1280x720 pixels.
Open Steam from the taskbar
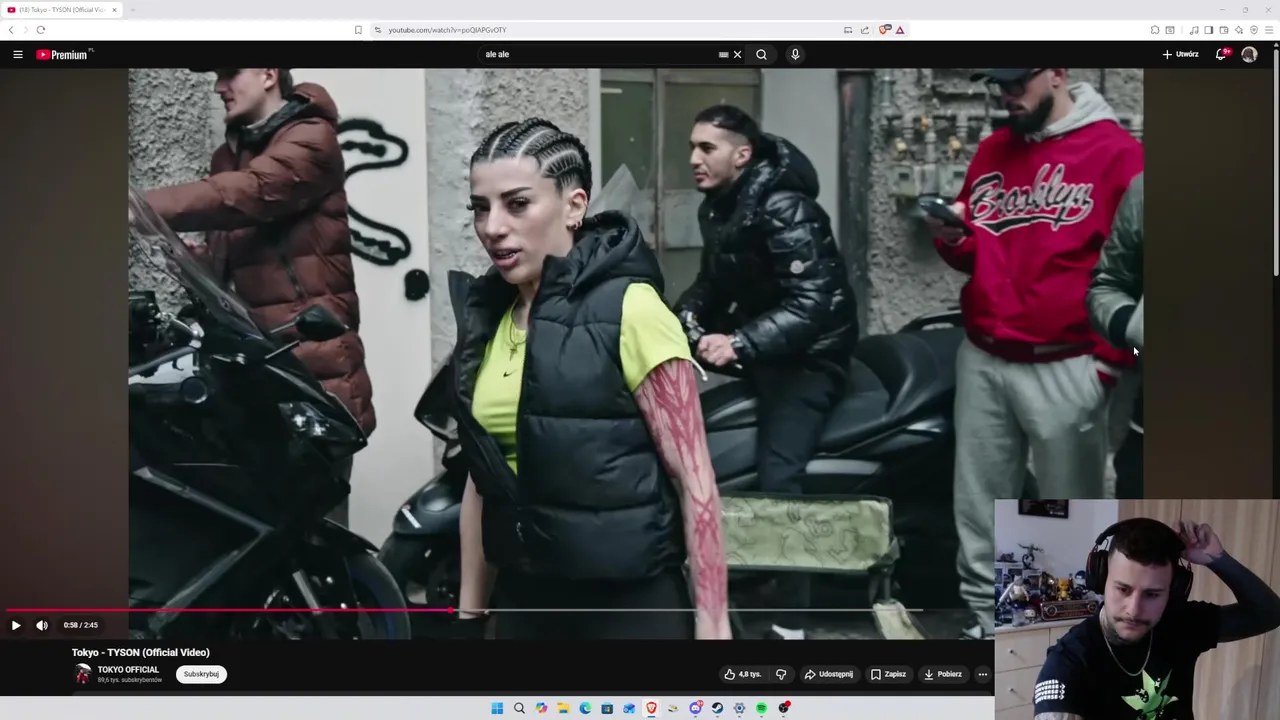coord(717,708)
